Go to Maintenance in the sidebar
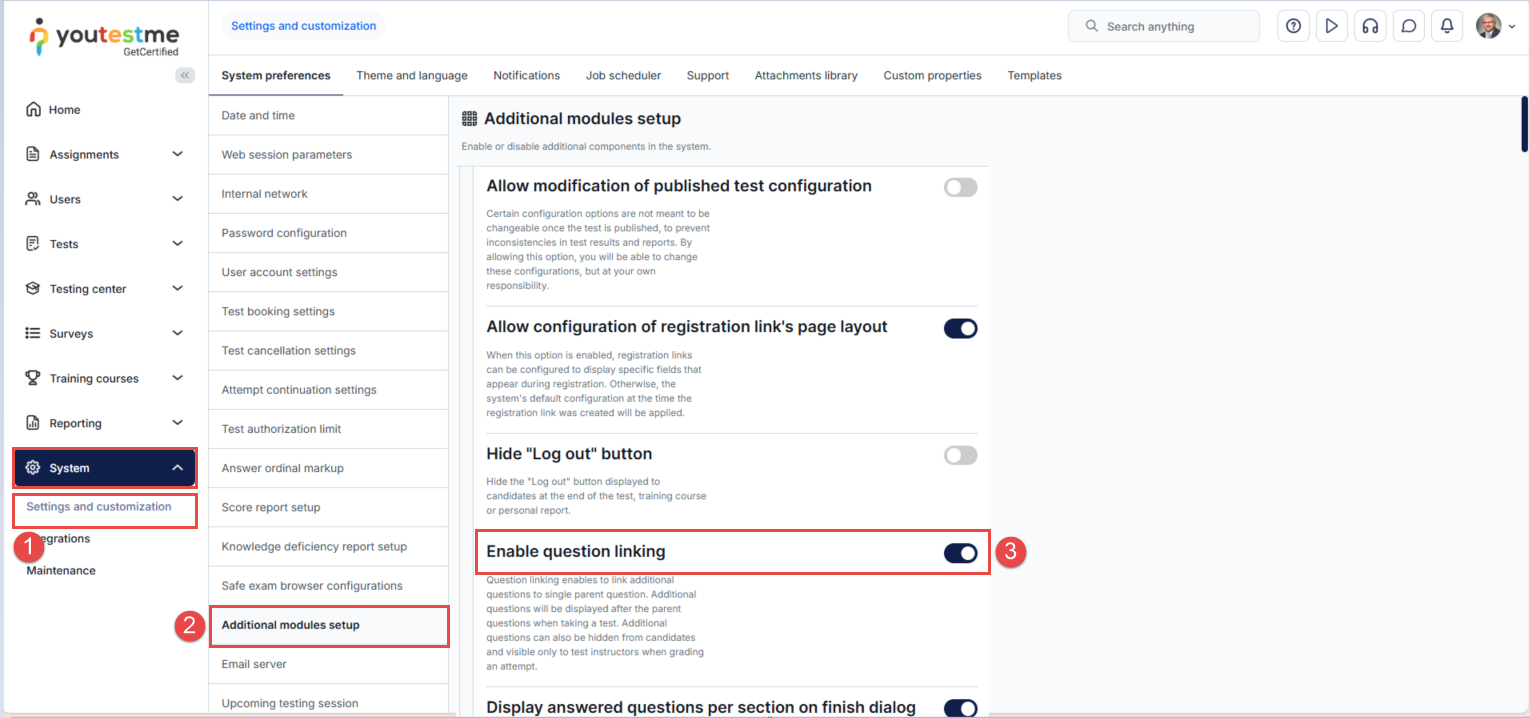Viewport: 1530px width, 718px height. pos(61,571)
